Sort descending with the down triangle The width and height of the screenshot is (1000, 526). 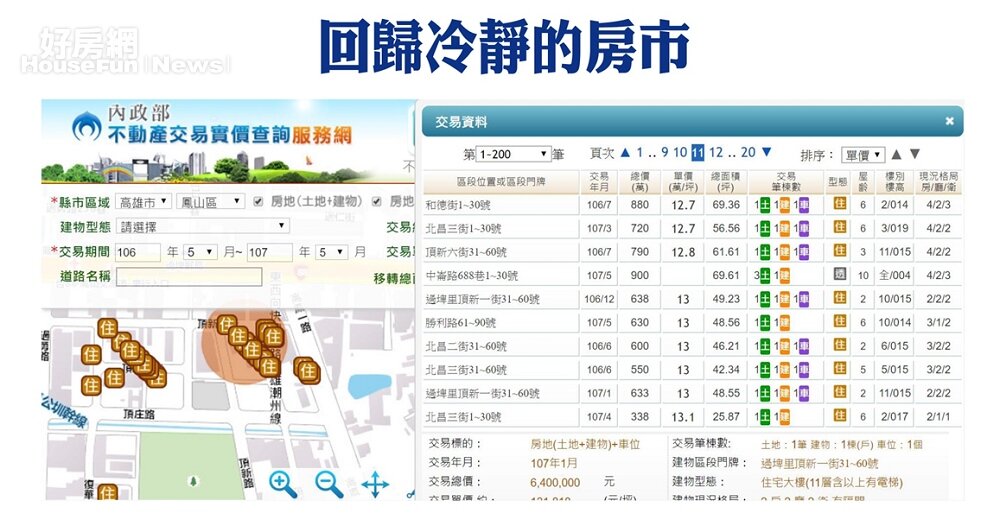point(915,154)
